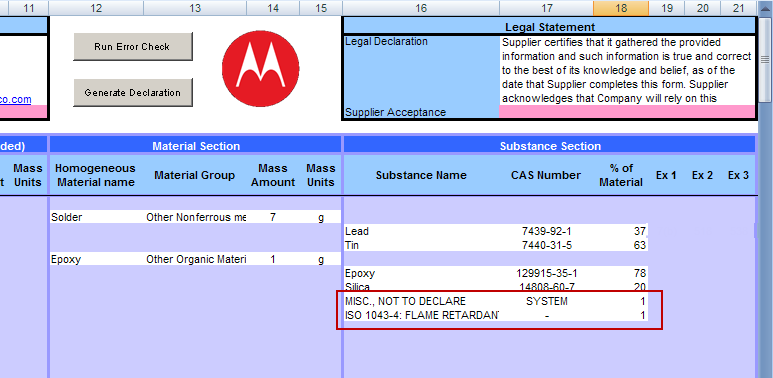The width and height of the screenshot is (773, 378).
Task: Select column header 16
Action: click(421, 8)
